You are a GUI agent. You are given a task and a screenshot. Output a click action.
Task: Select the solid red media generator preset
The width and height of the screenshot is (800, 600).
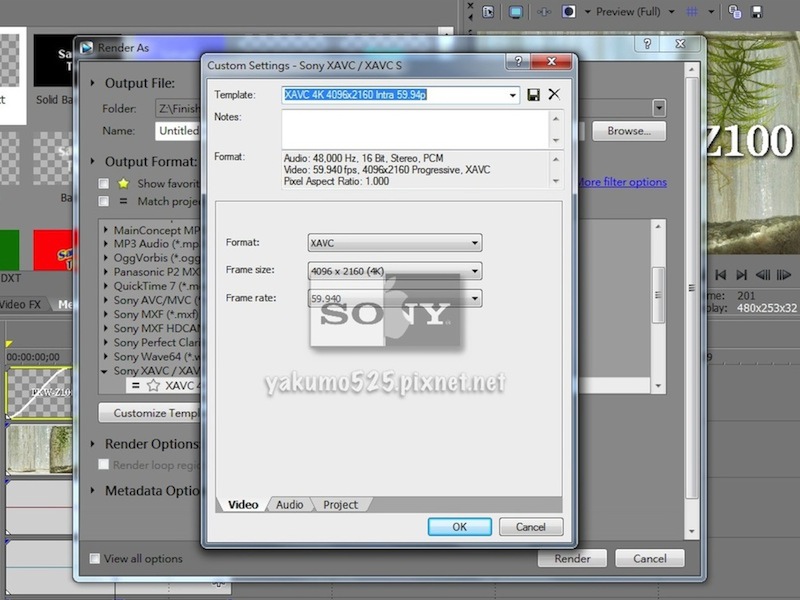coord(54,250)
